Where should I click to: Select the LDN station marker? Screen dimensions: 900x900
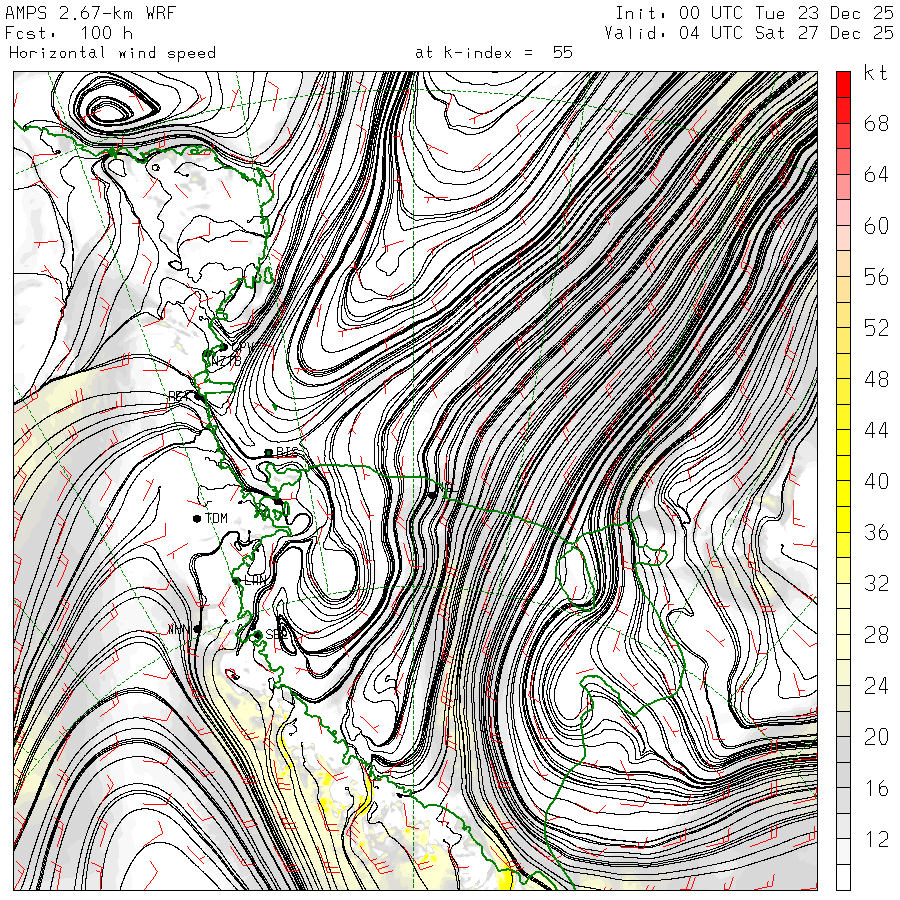click(236, 580)
